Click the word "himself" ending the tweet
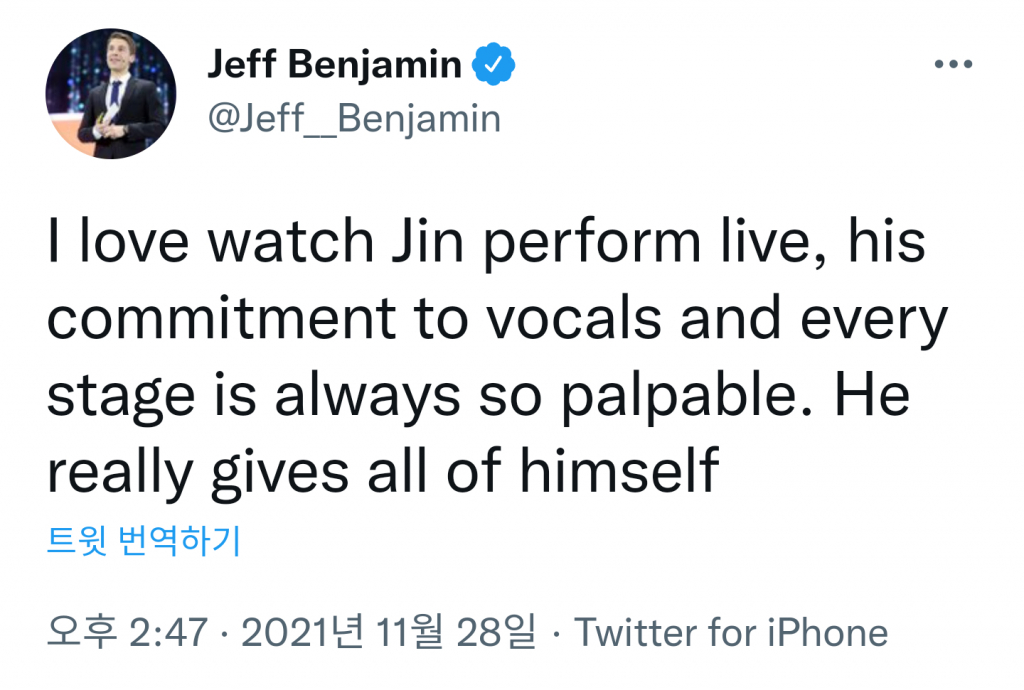 619,470
